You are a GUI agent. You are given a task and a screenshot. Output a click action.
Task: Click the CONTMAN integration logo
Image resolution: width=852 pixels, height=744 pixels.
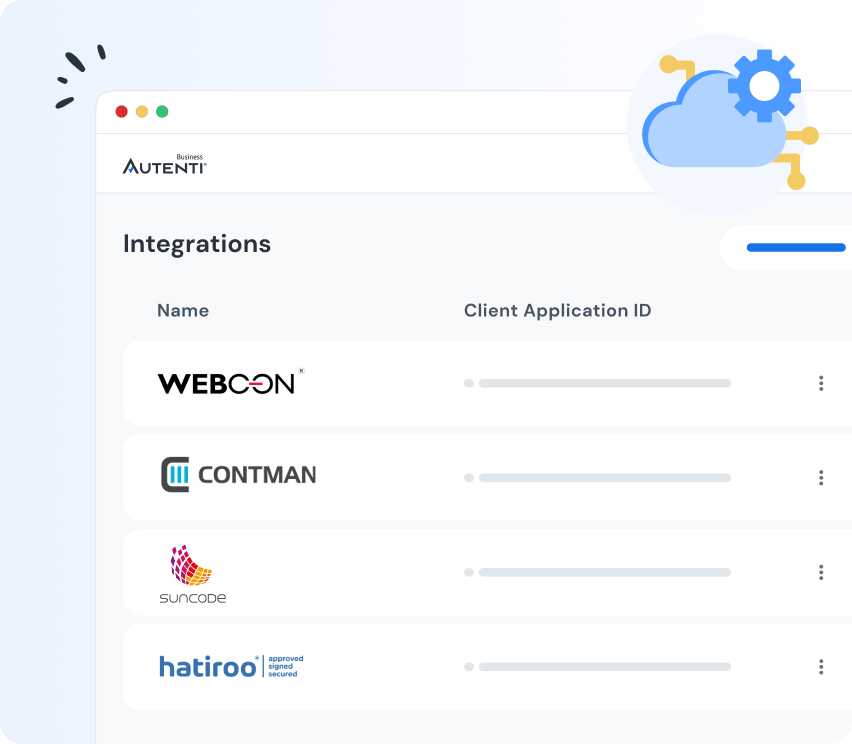[x=238, y=474]
